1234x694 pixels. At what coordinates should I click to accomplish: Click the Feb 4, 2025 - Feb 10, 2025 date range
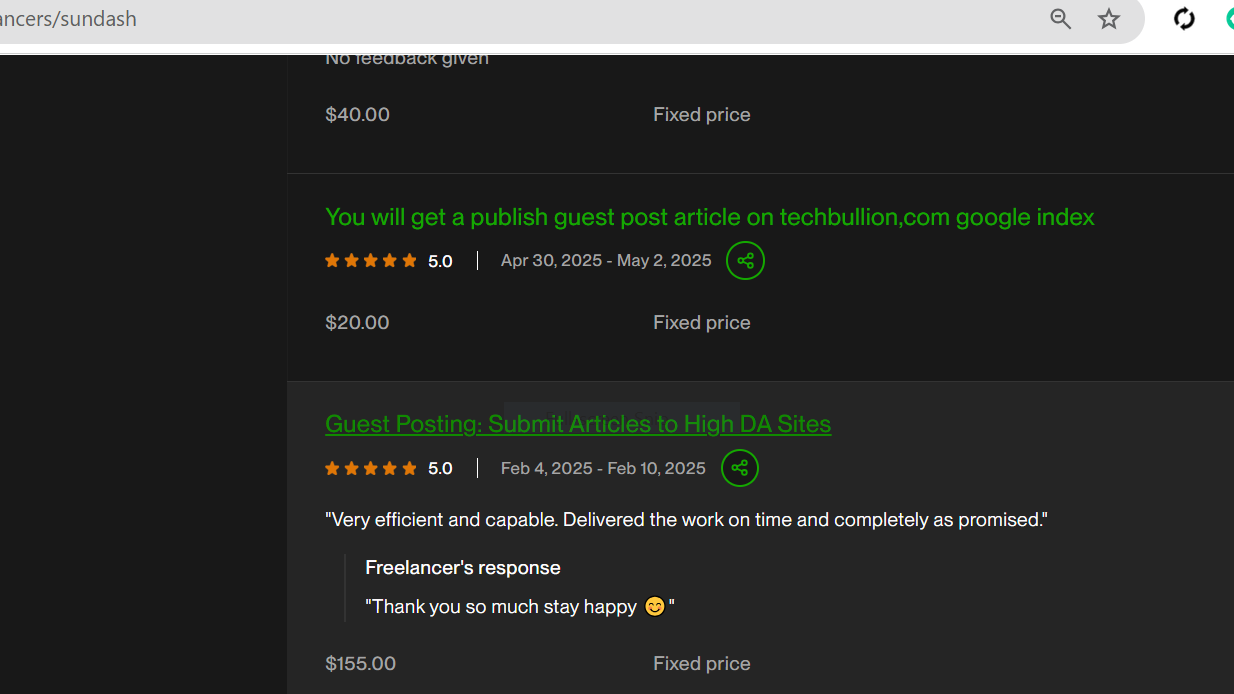tap(603, 468)
